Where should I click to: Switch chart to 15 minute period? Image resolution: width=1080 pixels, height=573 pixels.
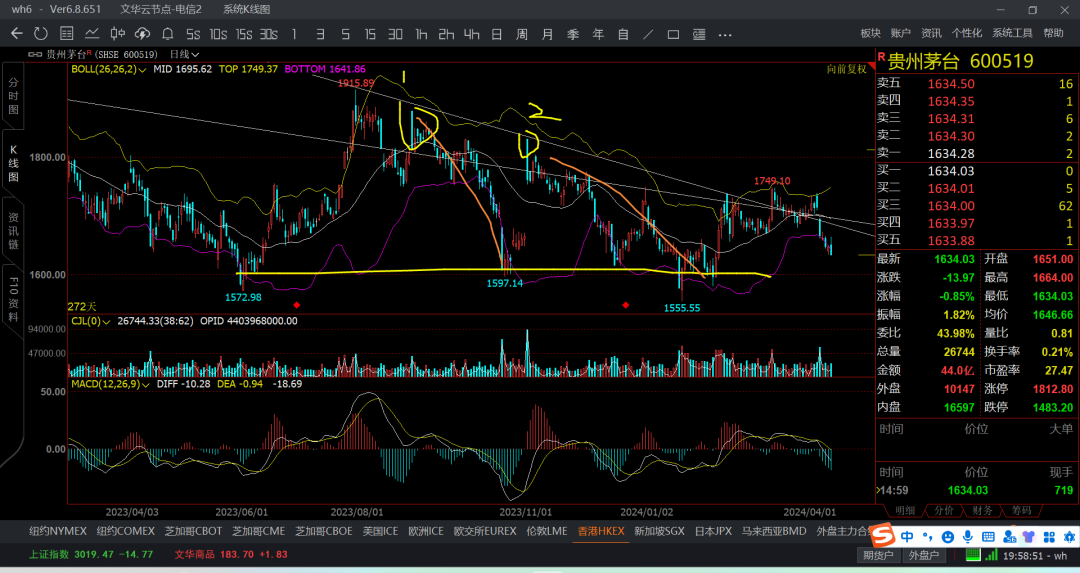371,34
